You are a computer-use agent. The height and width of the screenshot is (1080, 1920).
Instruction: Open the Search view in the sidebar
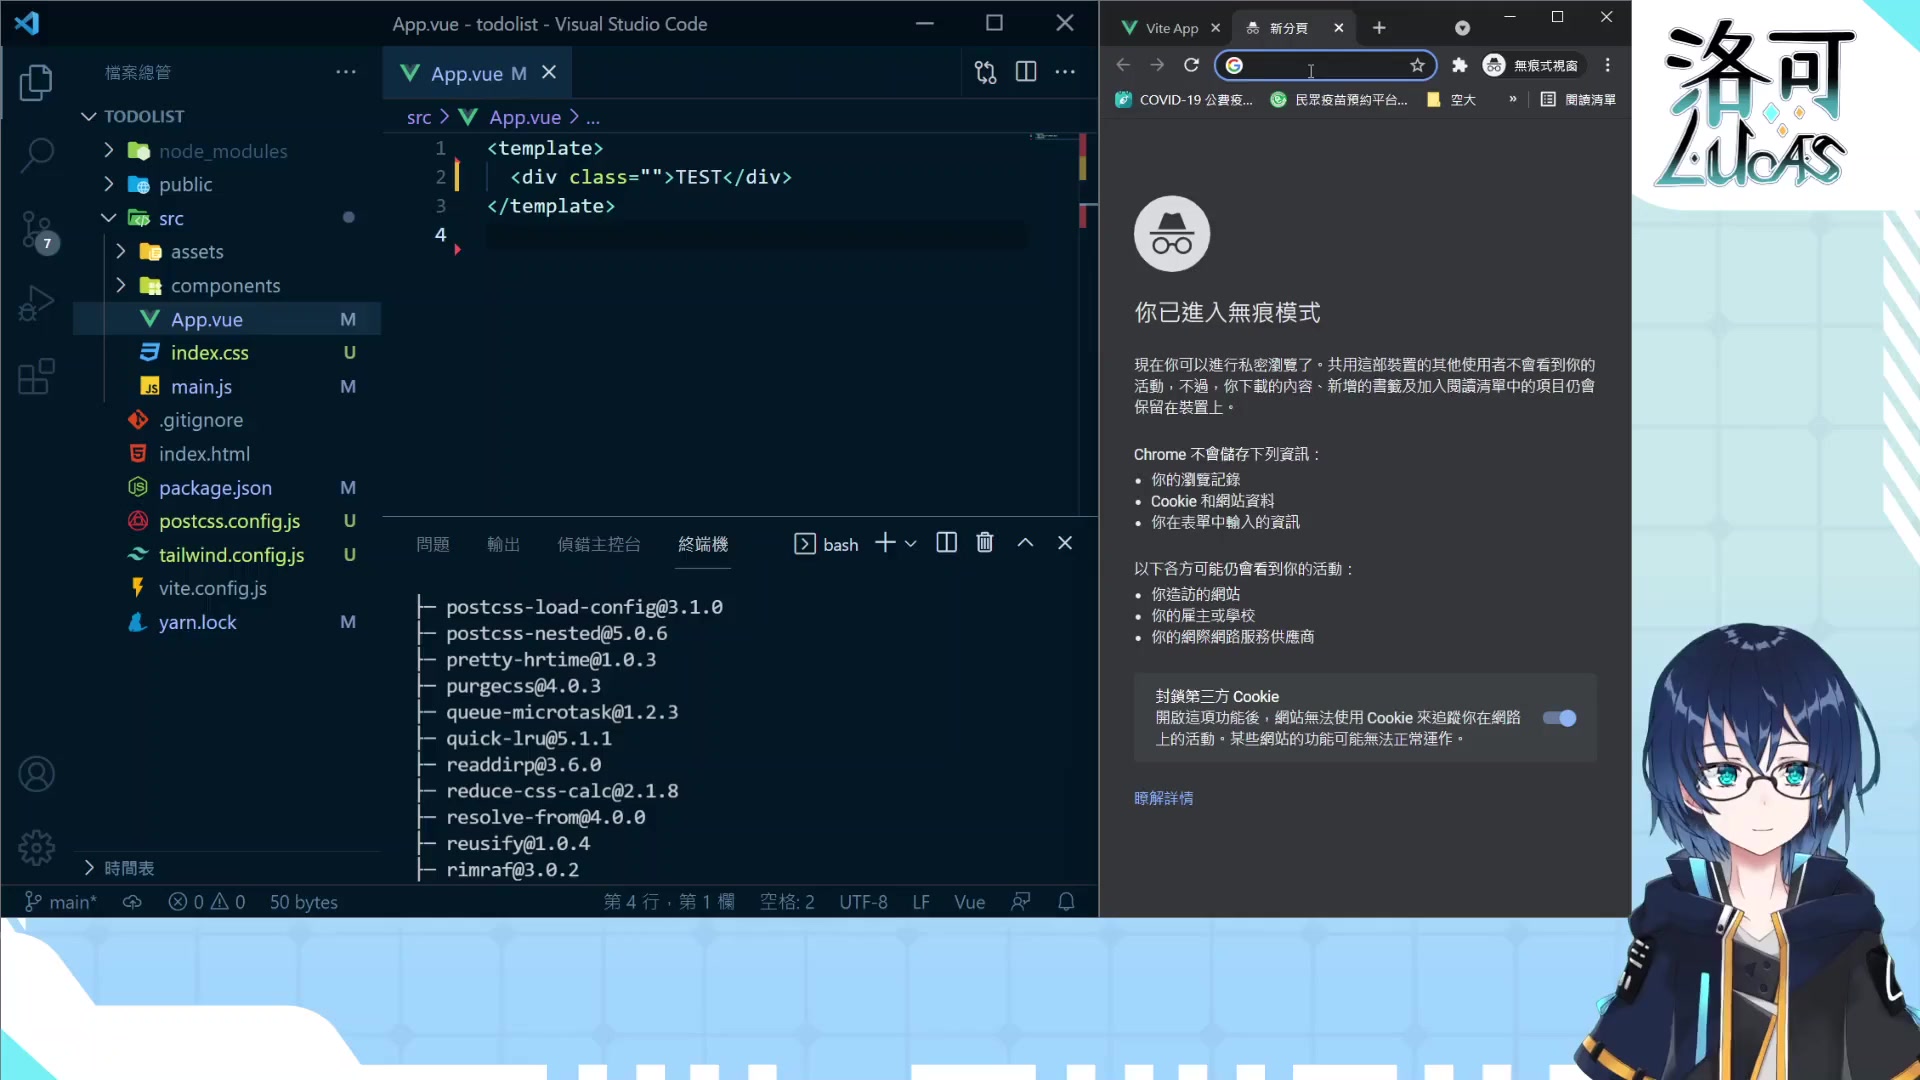(x=37, y=156)
